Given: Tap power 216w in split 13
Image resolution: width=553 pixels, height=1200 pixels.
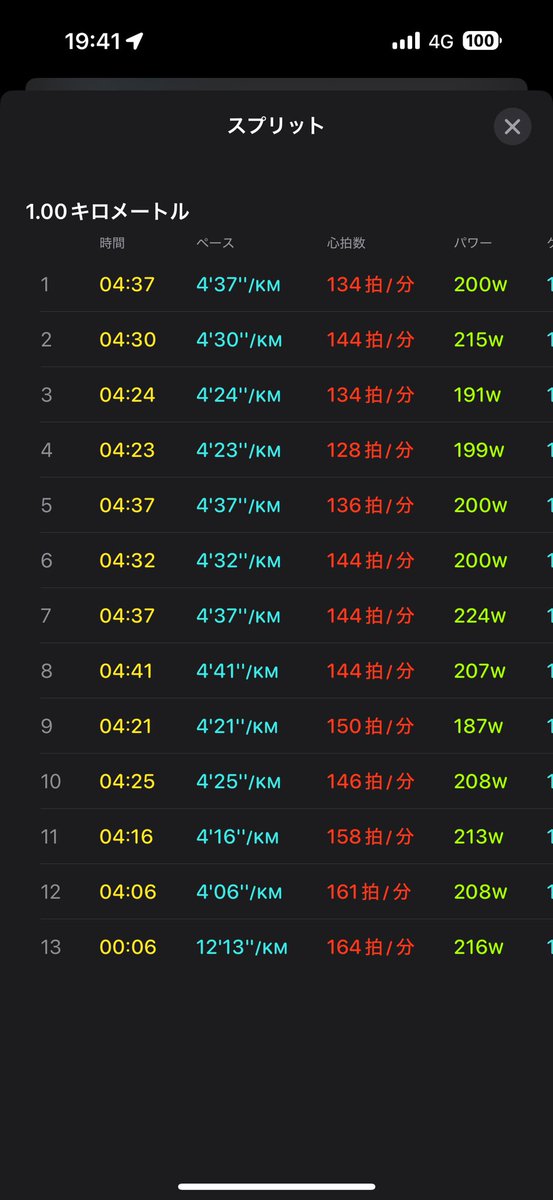Looking at the screenshot, I should pos(479,947).
